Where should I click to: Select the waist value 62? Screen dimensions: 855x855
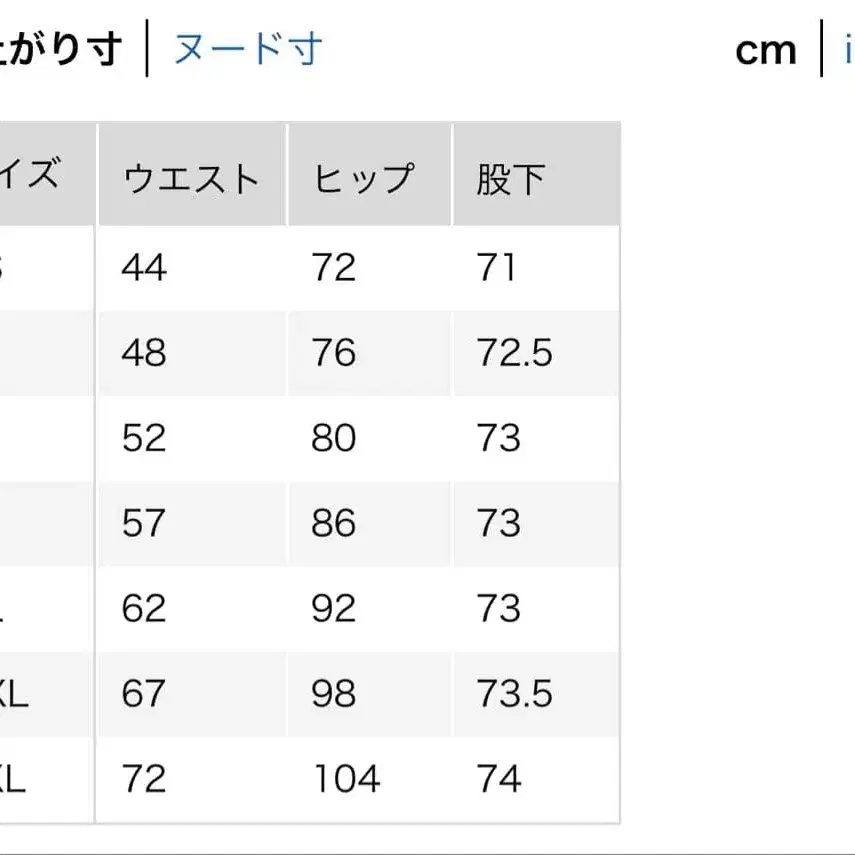pyautogui.click(x=142, y=608)
